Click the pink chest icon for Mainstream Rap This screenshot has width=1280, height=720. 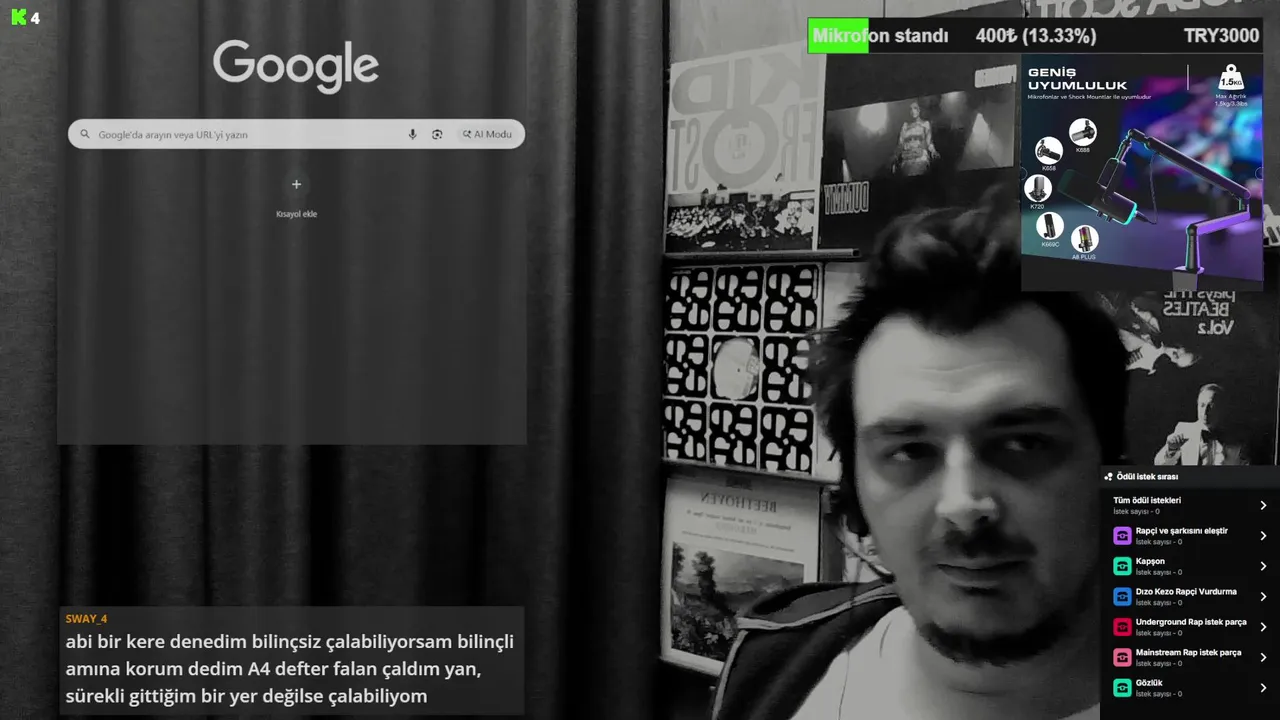pyautogui.click(x=1122, y=657)
